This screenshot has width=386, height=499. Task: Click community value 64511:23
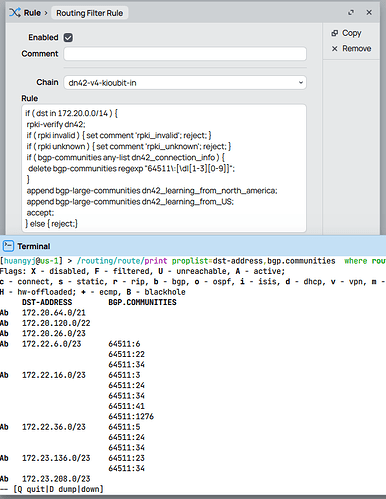point(127,458)
